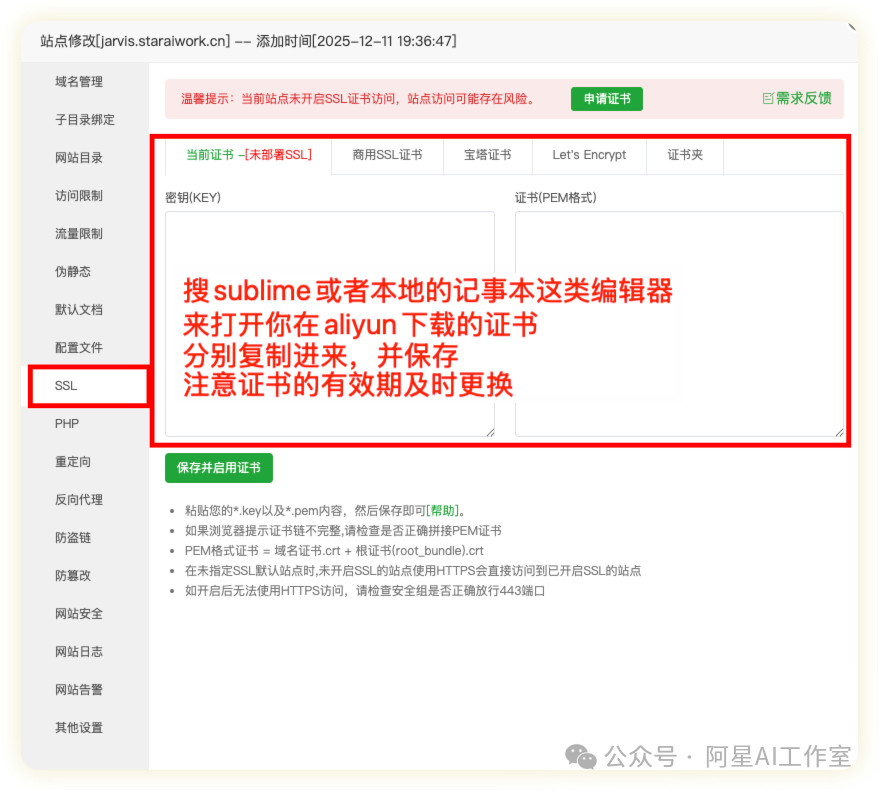The height and width of the screenshot is (791, 879).
Task: Select 流量限制 in the sidebar
Action: [x=78, y=234]
